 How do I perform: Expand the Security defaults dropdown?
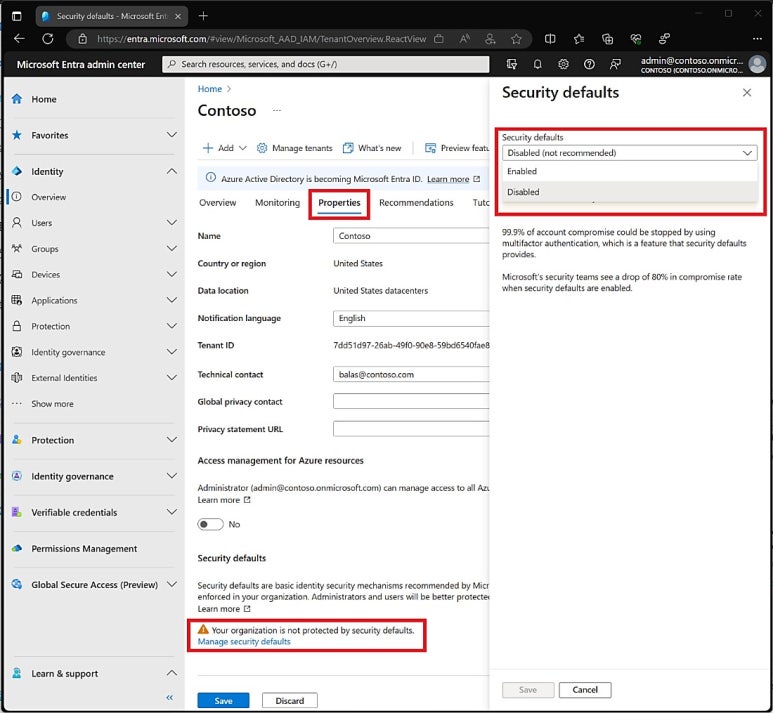(x=629, y=153)
